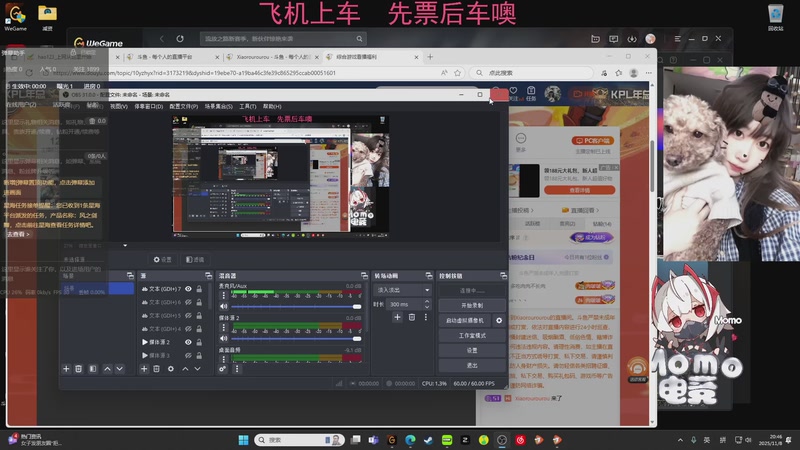Delete the selected source in OBS sources panel
800x450 pixels.
(x=157, y=369)
